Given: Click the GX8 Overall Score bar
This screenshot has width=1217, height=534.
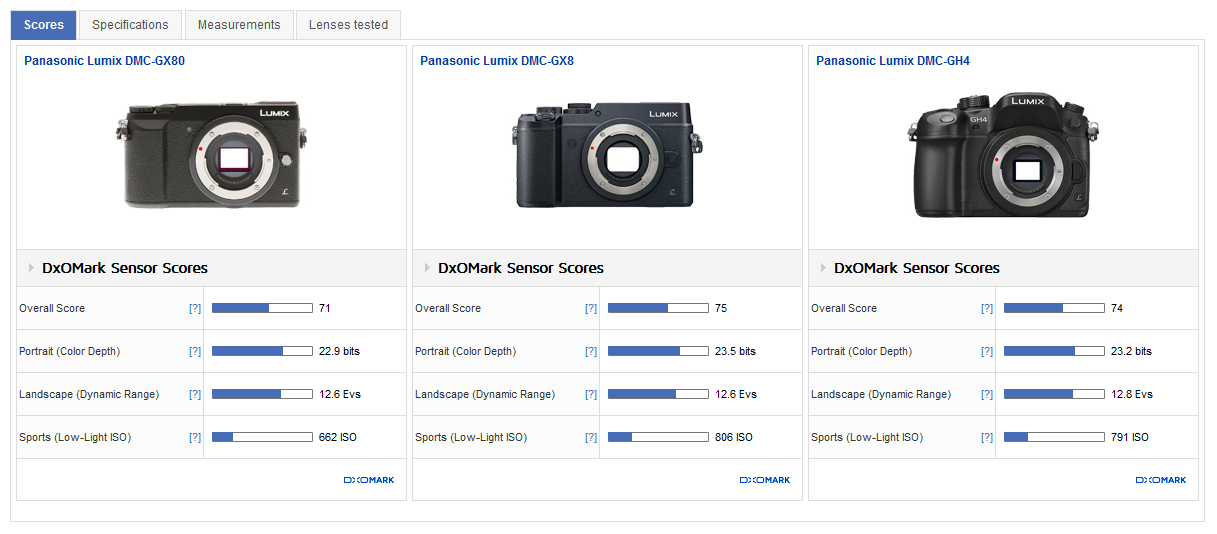Looking at the screenshot, I should (658, 308).
